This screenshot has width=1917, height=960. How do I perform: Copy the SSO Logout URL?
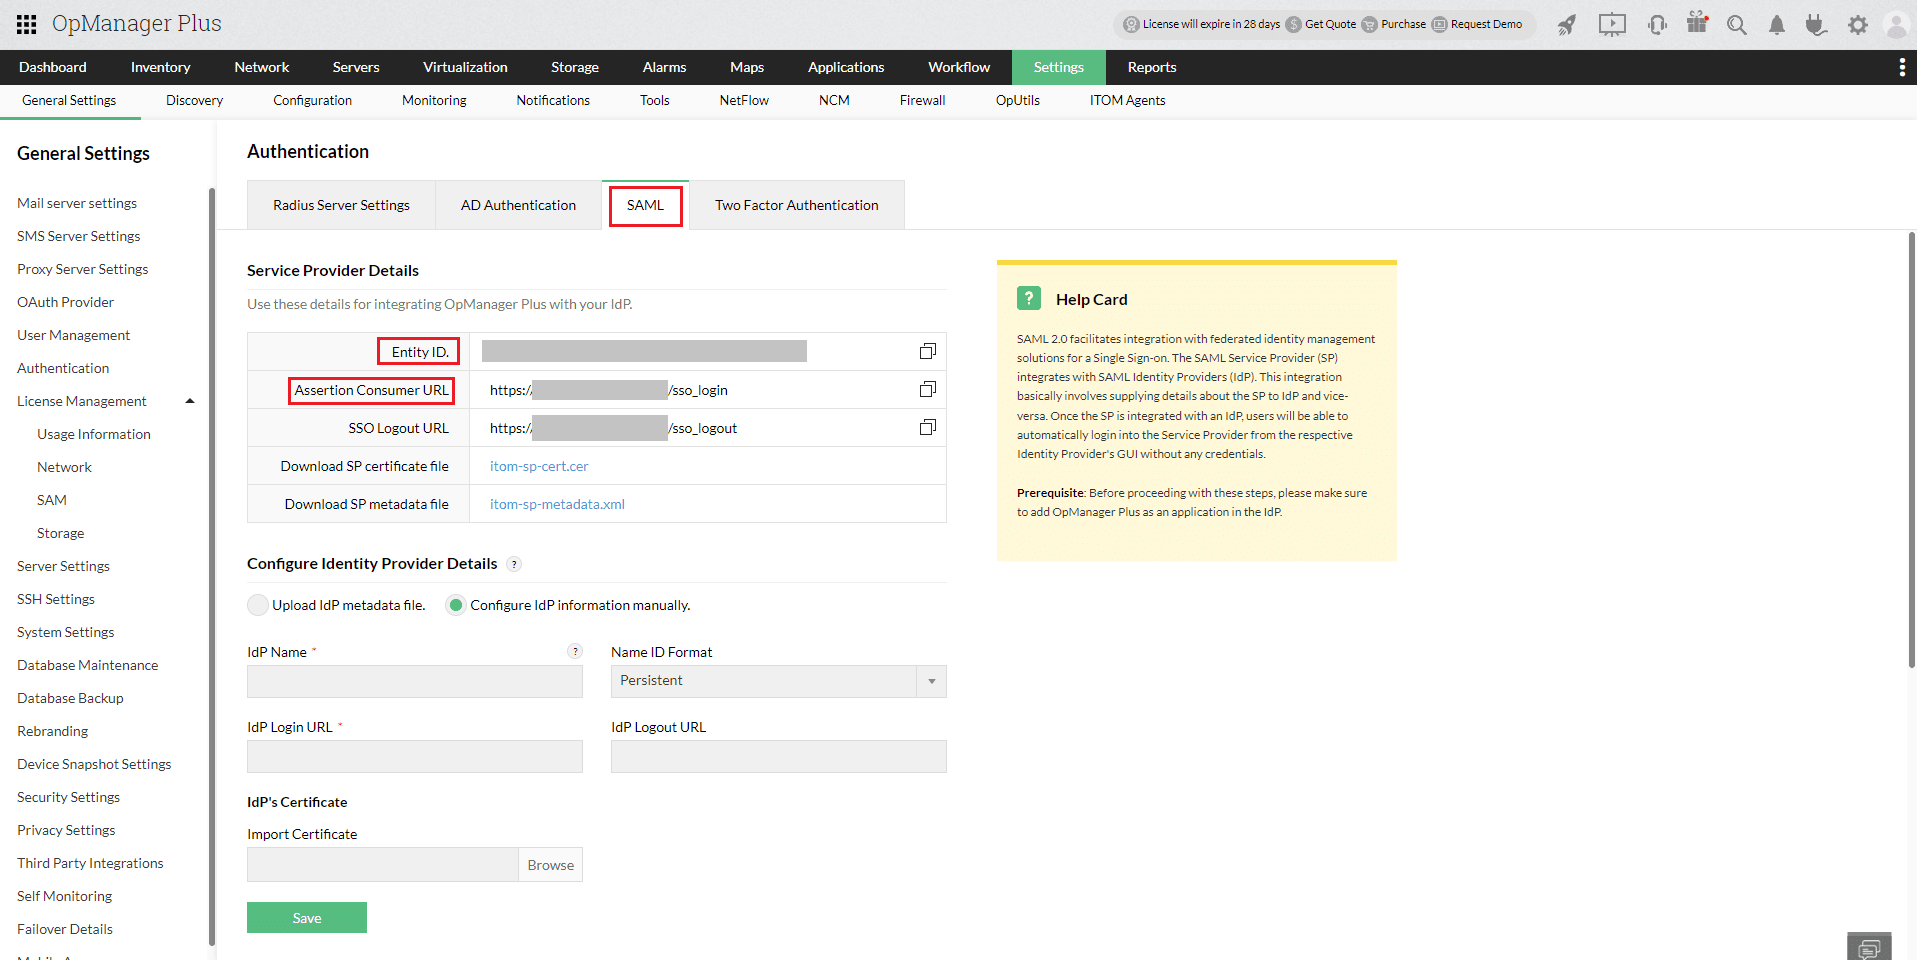click(x=928, y=427)
